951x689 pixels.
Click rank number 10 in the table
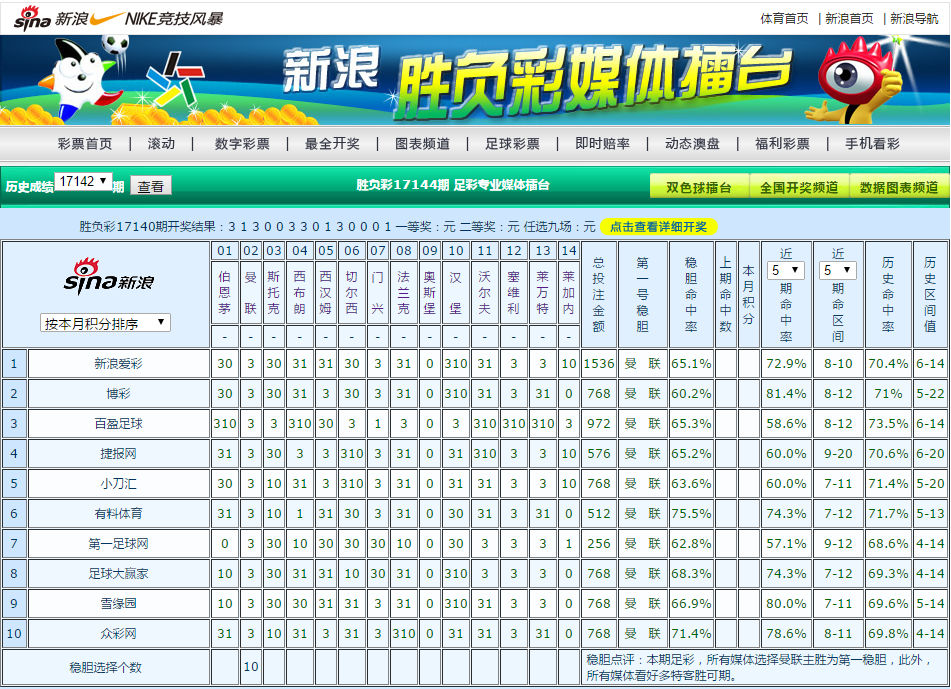tap(14, 634)
